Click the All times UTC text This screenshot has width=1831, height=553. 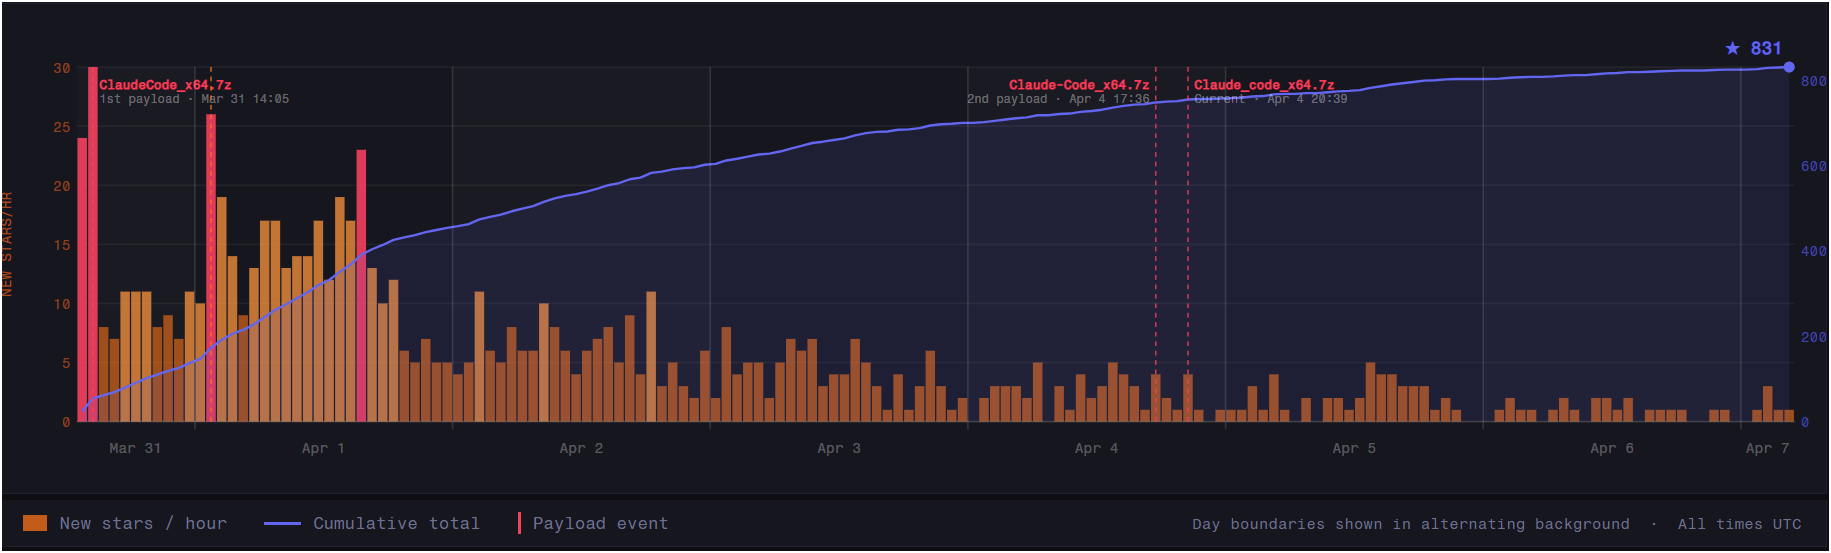point(1739,524)
